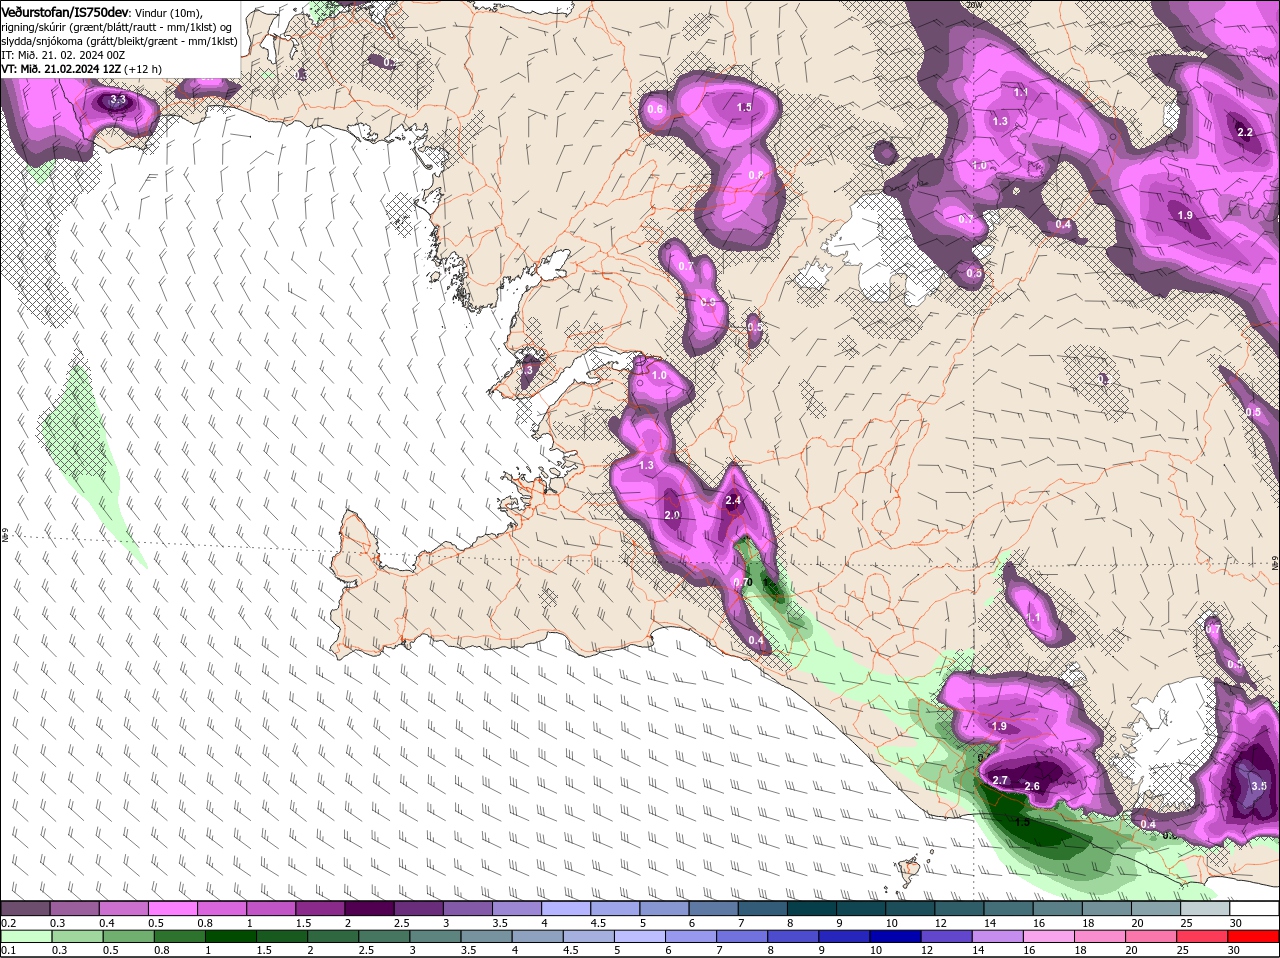Select the 2.2 precipitation value on the map
The image size is (1280, 958).
[x=1245, y=132]
